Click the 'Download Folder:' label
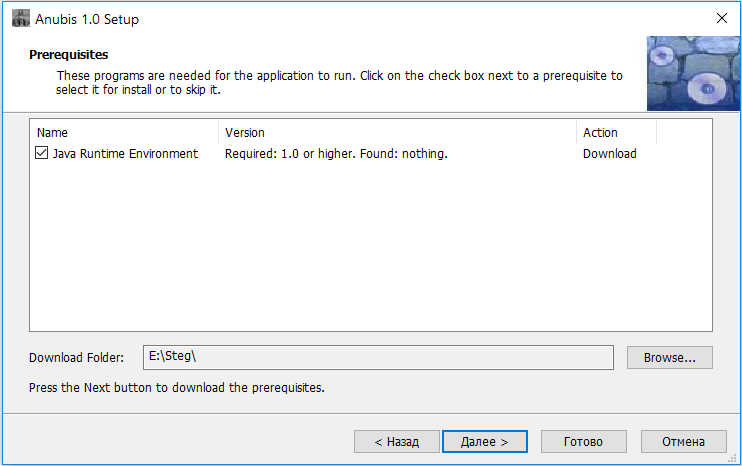Screen dimensions: 742x466 (x=77, y=358)
